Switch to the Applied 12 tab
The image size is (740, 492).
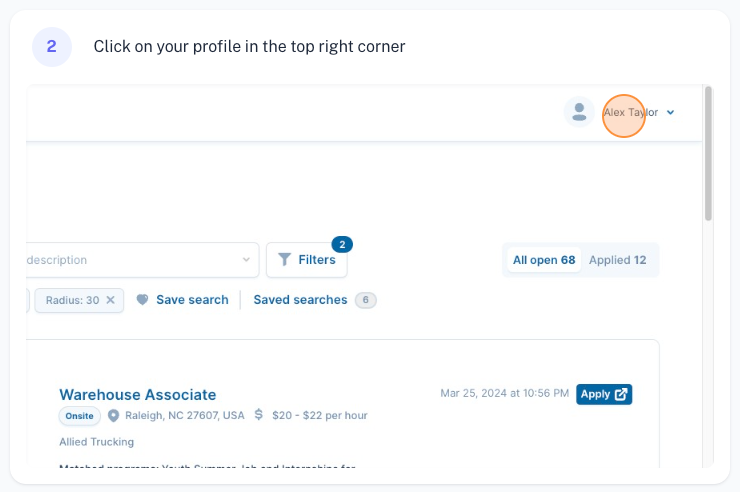(617, 260)
